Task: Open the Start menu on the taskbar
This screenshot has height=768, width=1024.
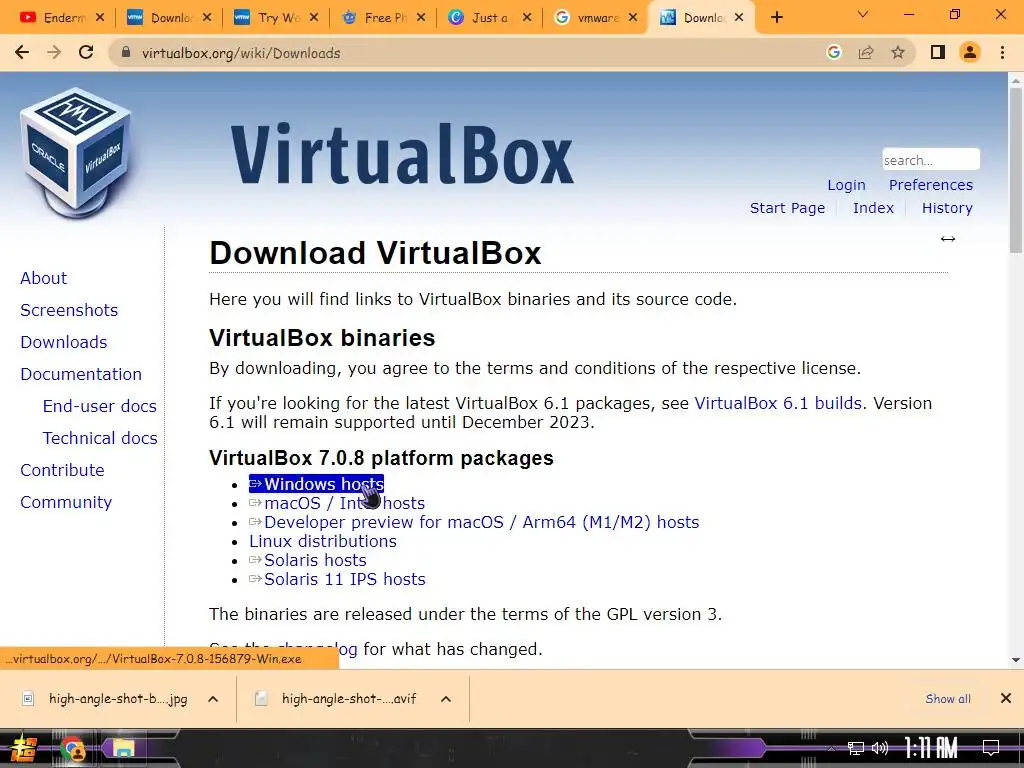Action: 23,748
